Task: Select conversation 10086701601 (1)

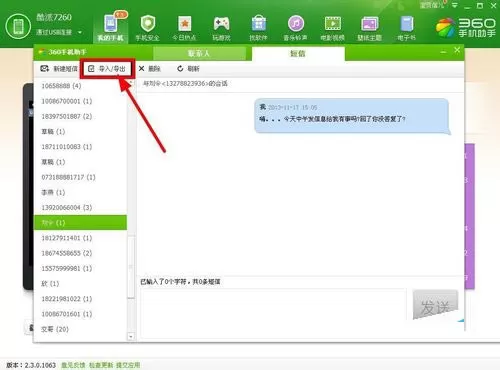Action: coord(80,314)
